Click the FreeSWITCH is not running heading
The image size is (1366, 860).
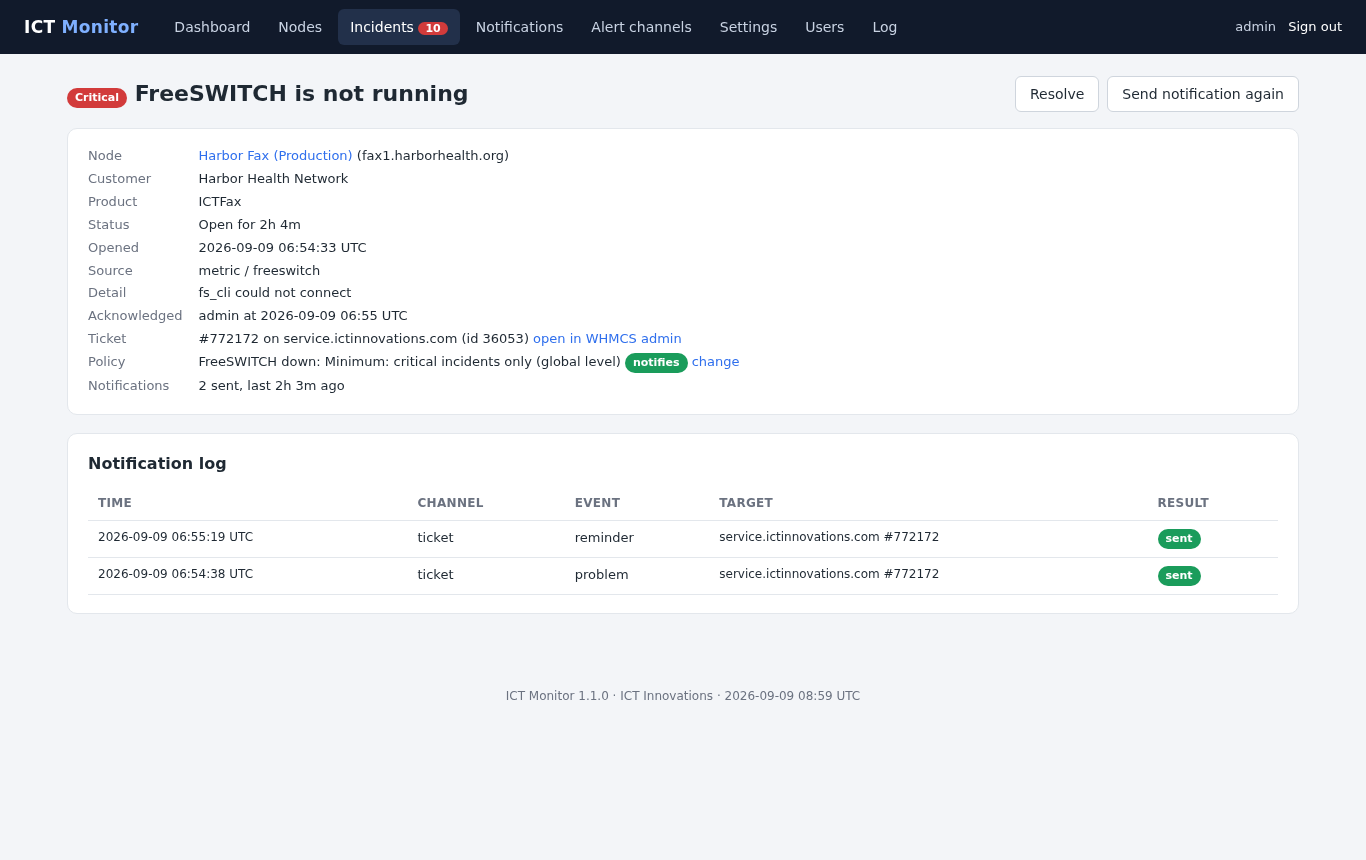tap(301, 93)
